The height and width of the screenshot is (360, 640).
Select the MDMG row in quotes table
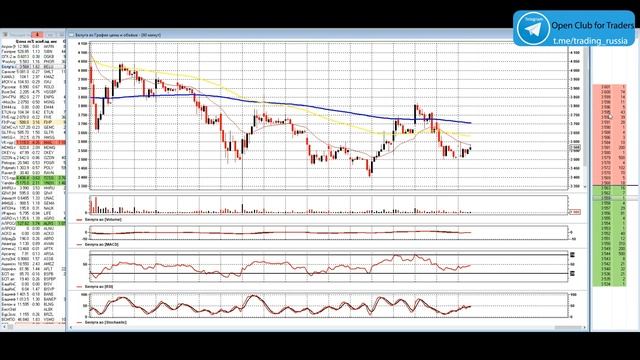click(x=33, y=147)
